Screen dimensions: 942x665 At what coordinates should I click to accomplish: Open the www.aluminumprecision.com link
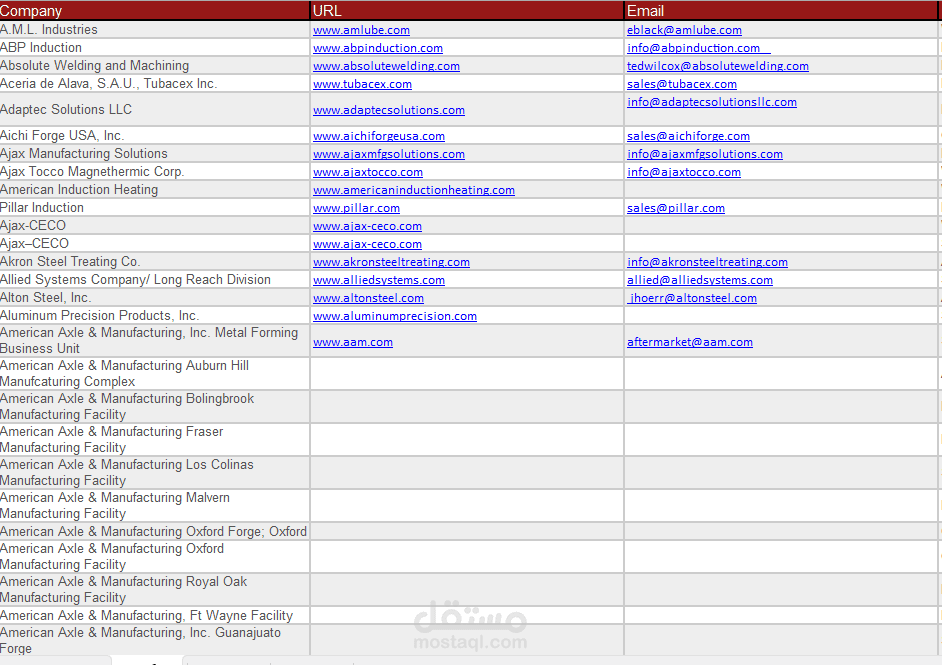pos(395,317)
